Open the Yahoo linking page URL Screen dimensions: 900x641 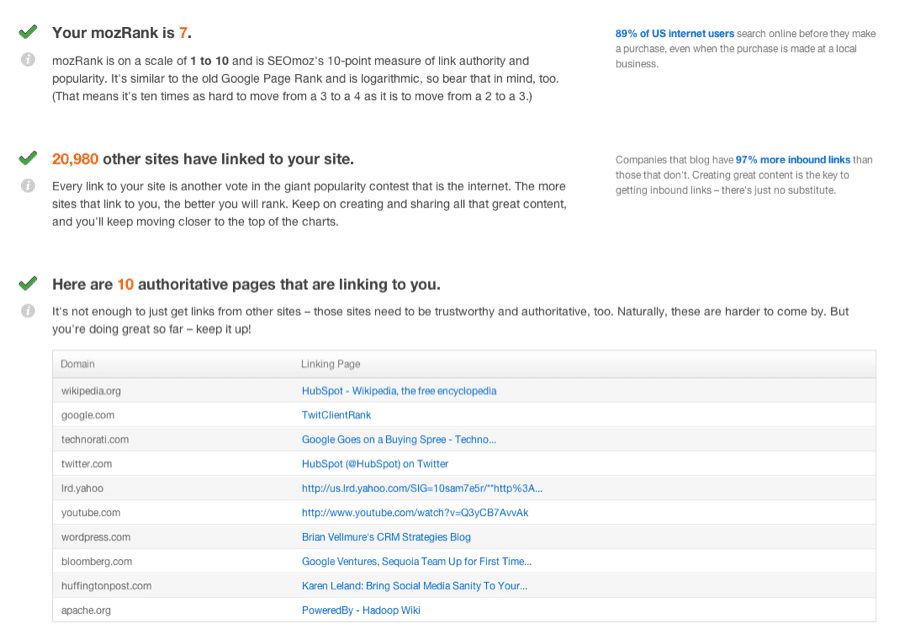pyautogui.click(x=424, y=488)
